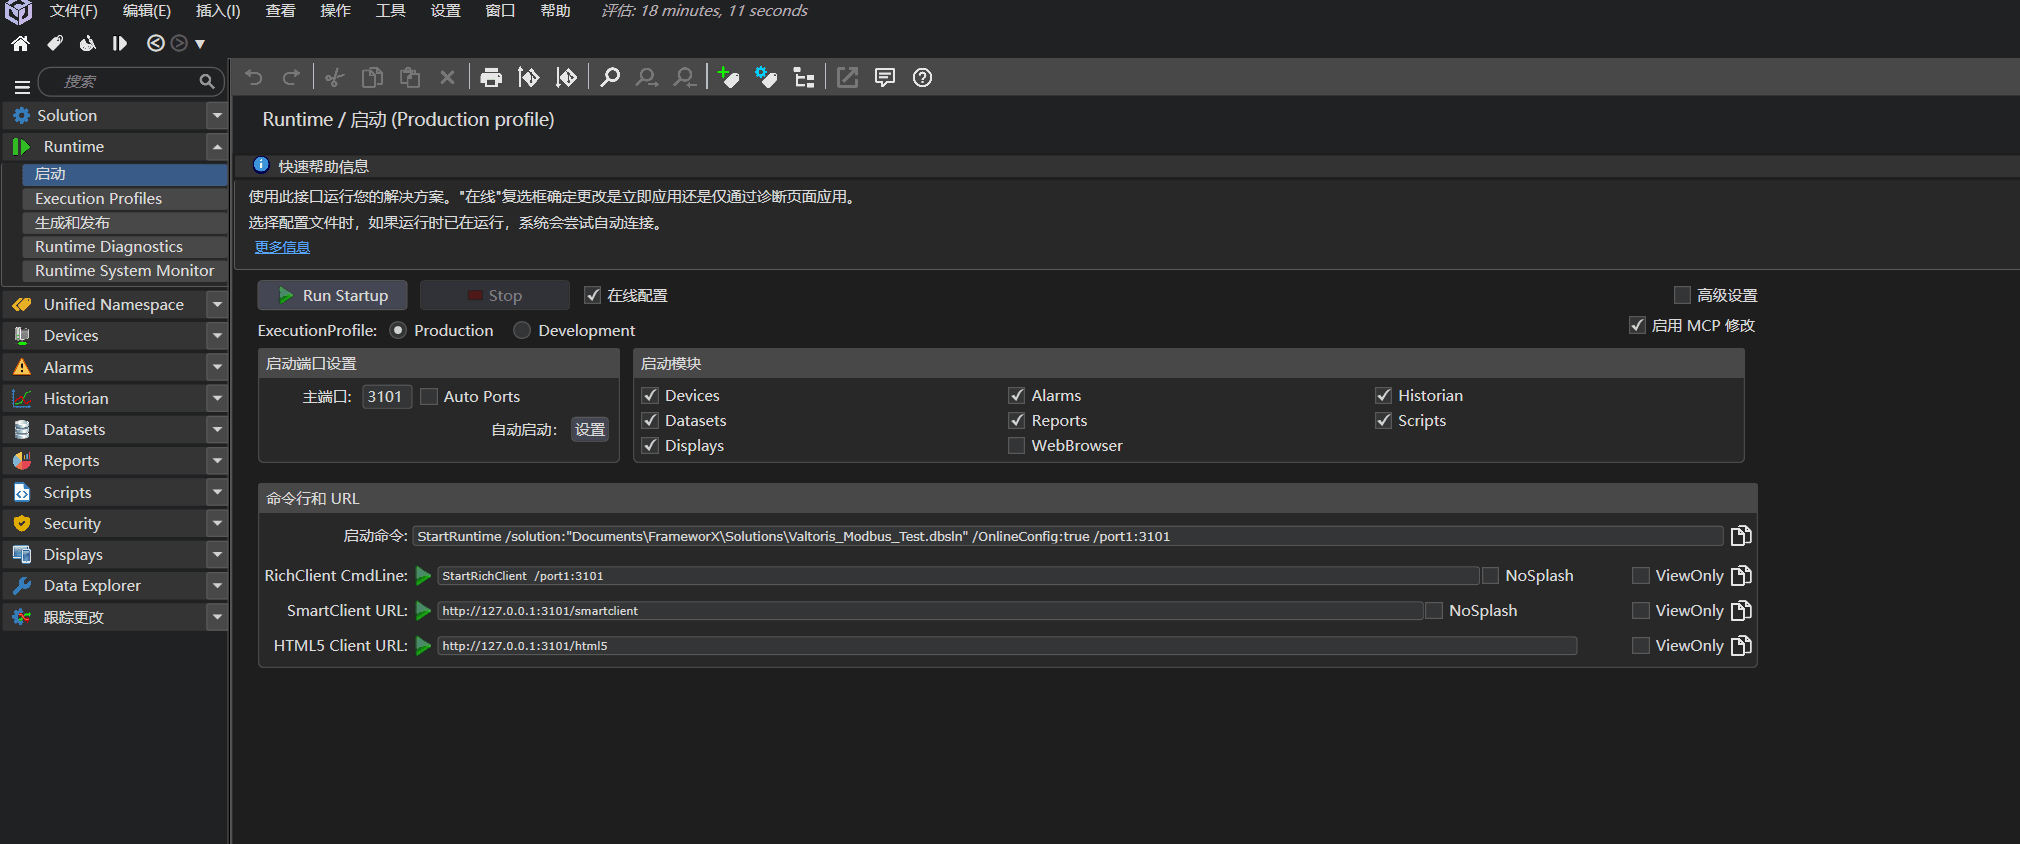Click the tag icon beside Home
The width and height of the screenshot is (2020, 844).
point(55,43)
